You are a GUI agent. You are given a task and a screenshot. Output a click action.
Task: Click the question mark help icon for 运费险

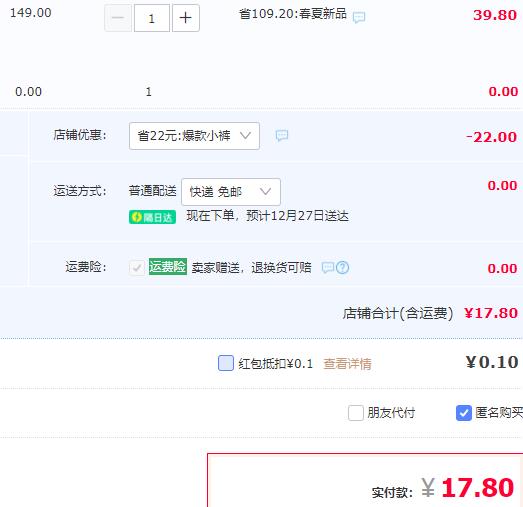pos(343,268)
